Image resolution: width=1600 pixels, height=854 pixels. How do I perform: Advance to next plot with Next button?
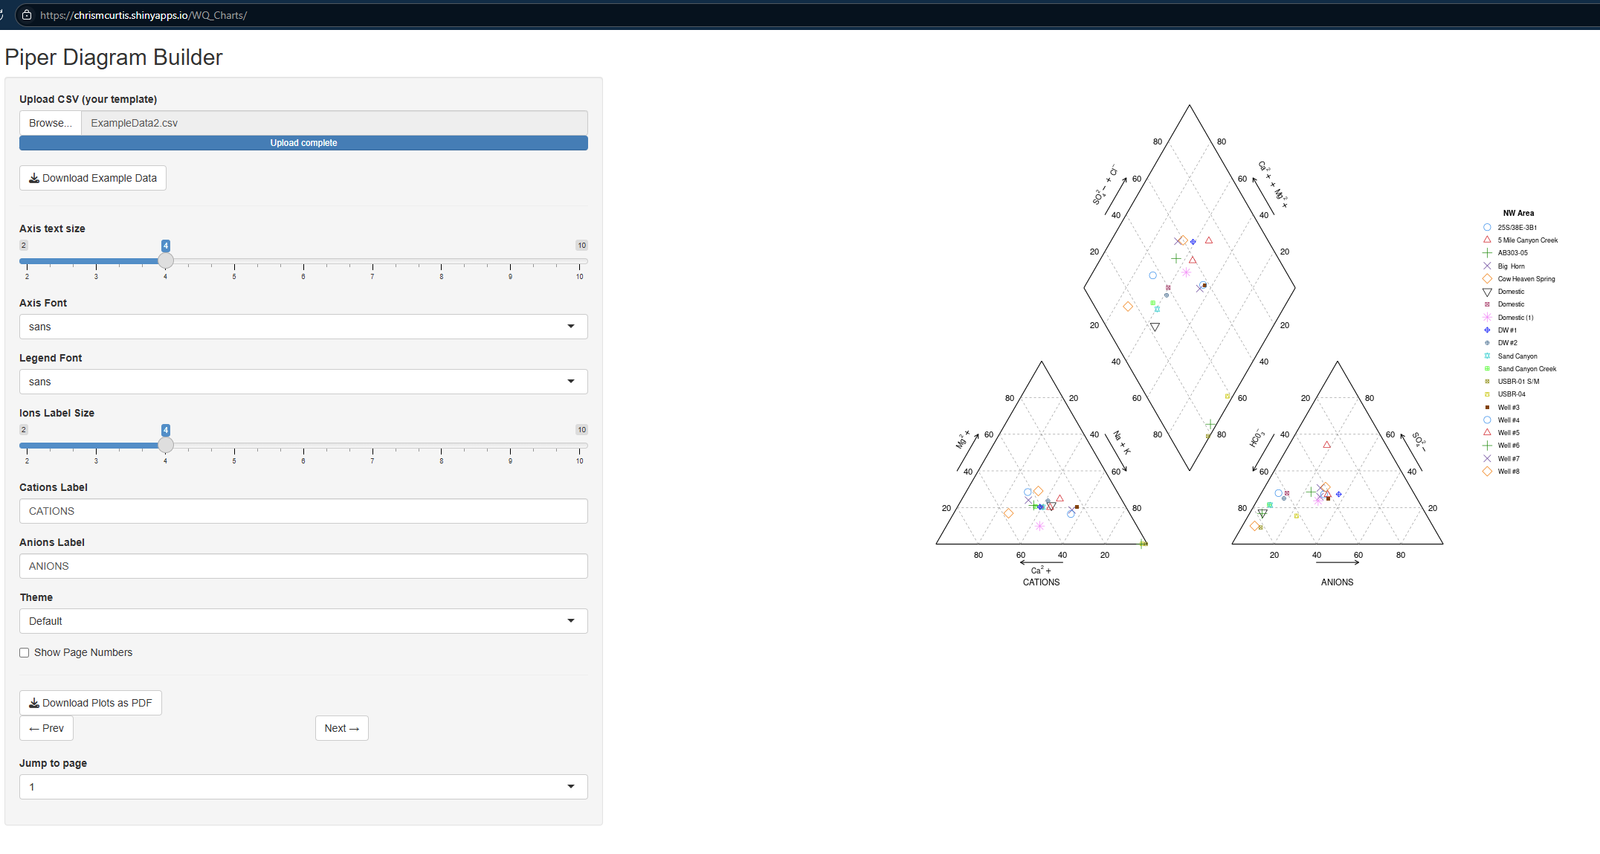point(342,728)
